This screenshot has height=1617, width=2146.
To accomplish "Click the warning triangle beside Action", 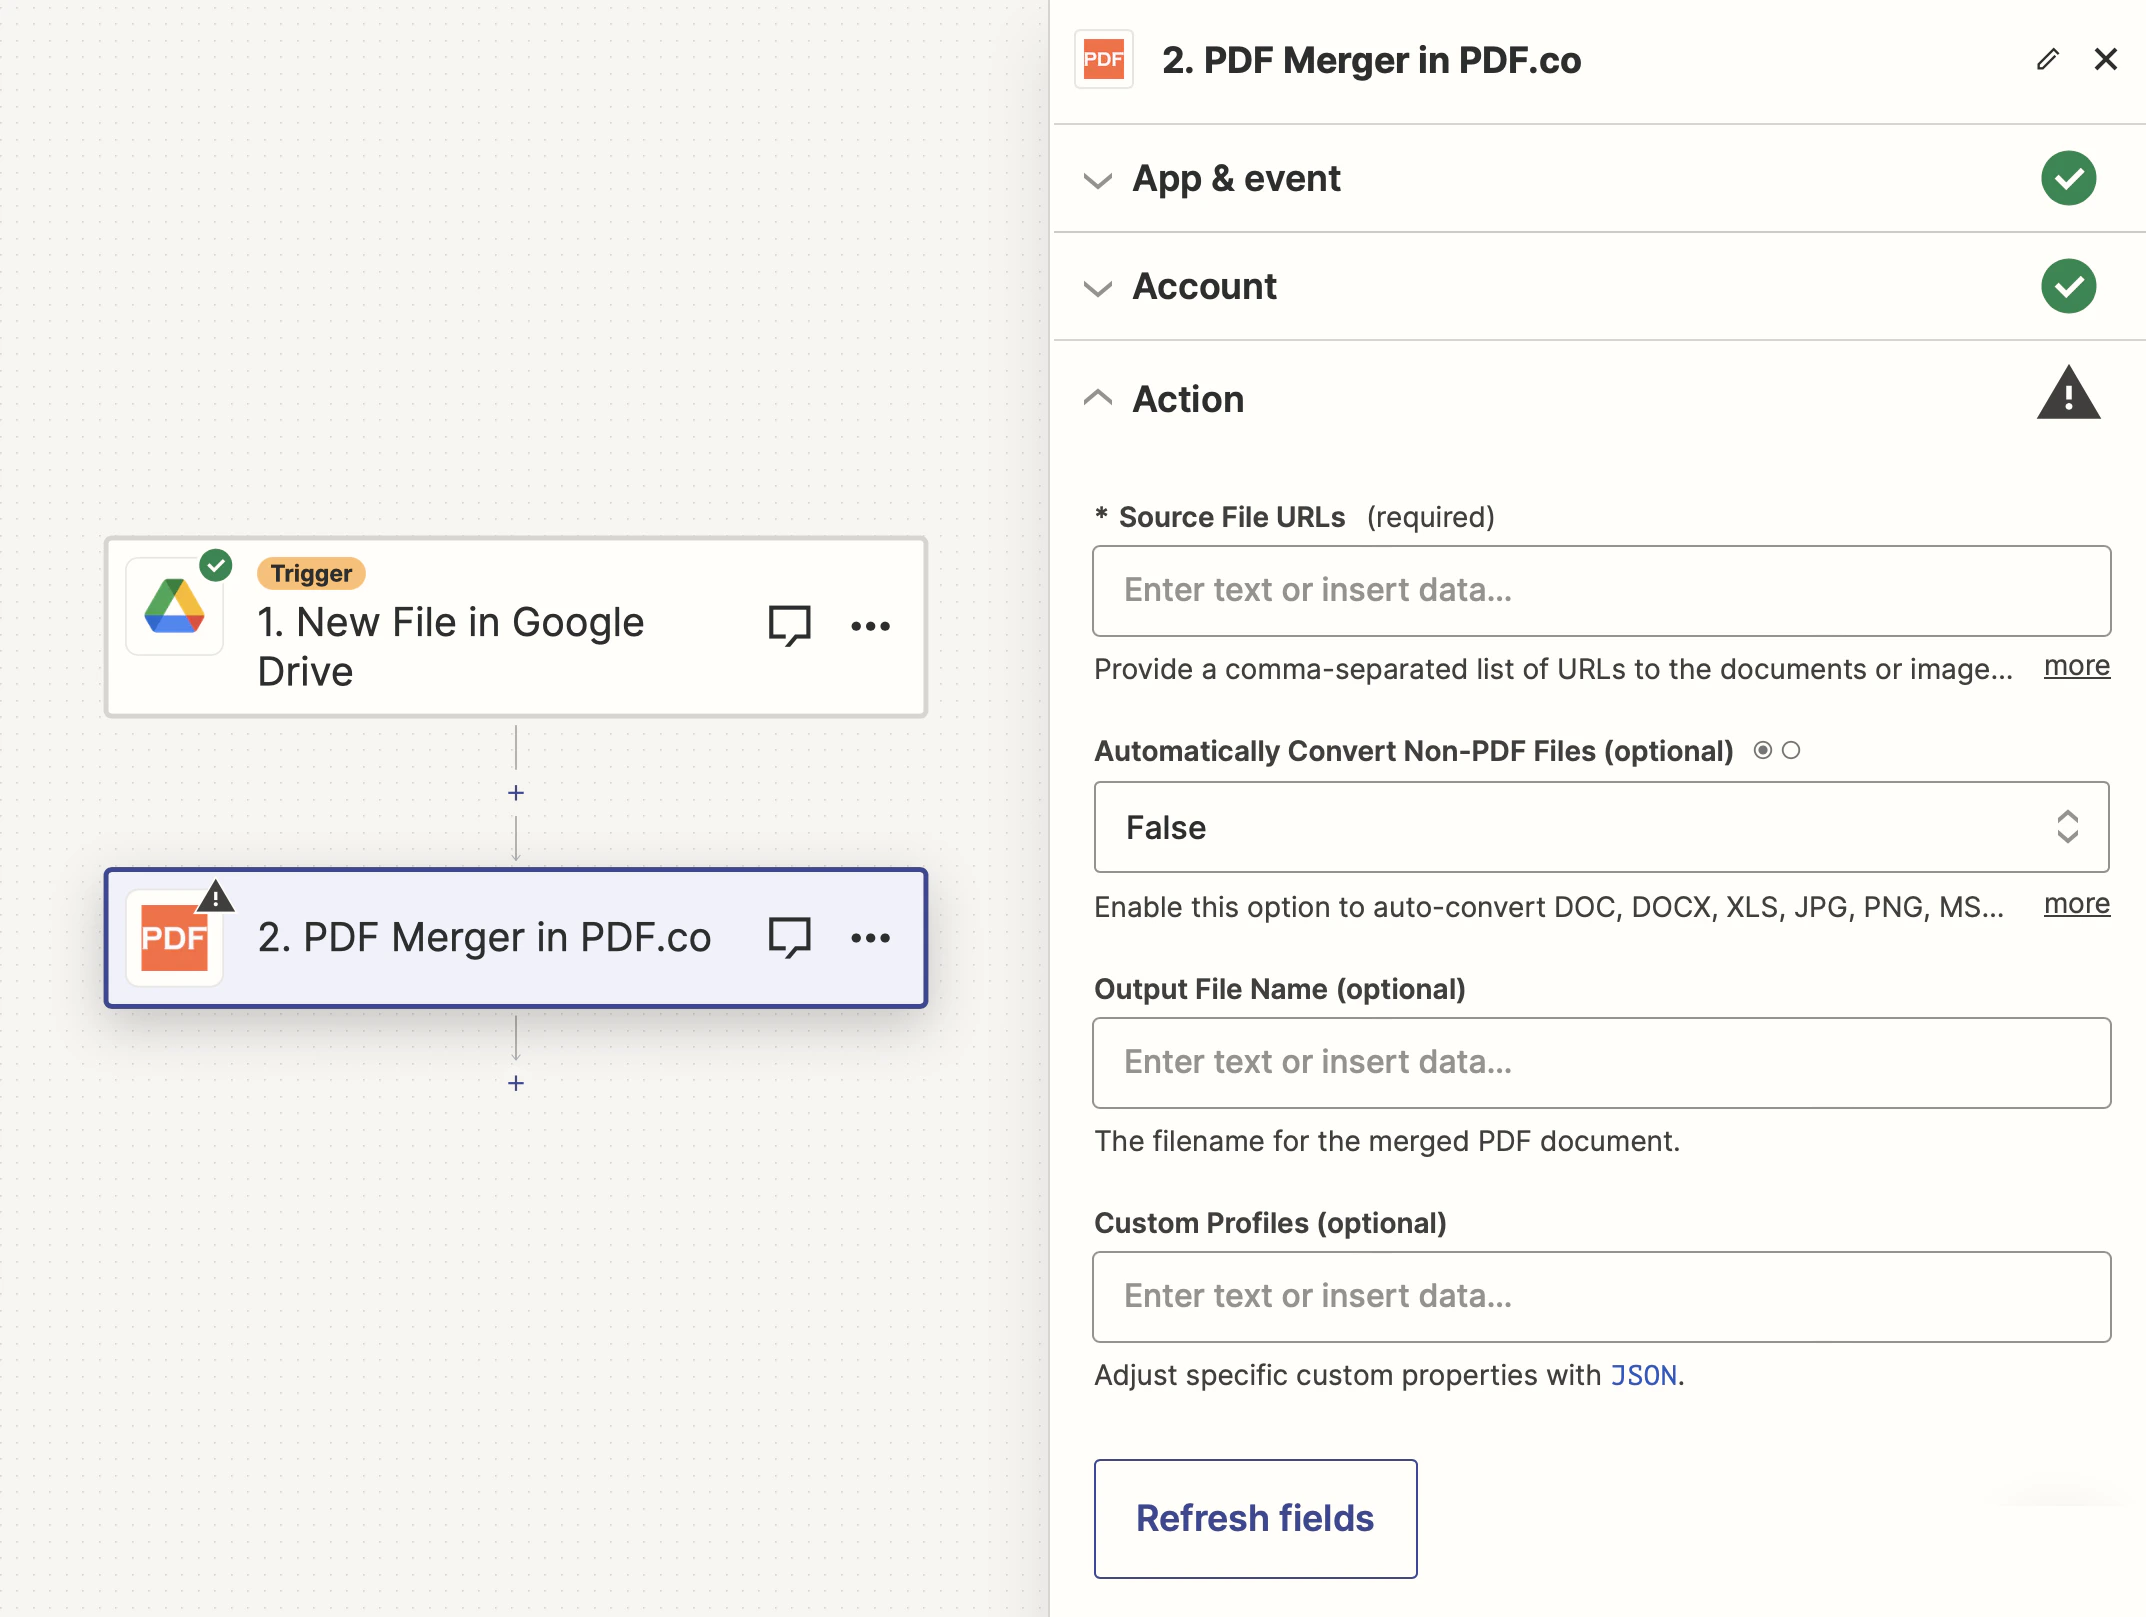I will [2068, 393].
